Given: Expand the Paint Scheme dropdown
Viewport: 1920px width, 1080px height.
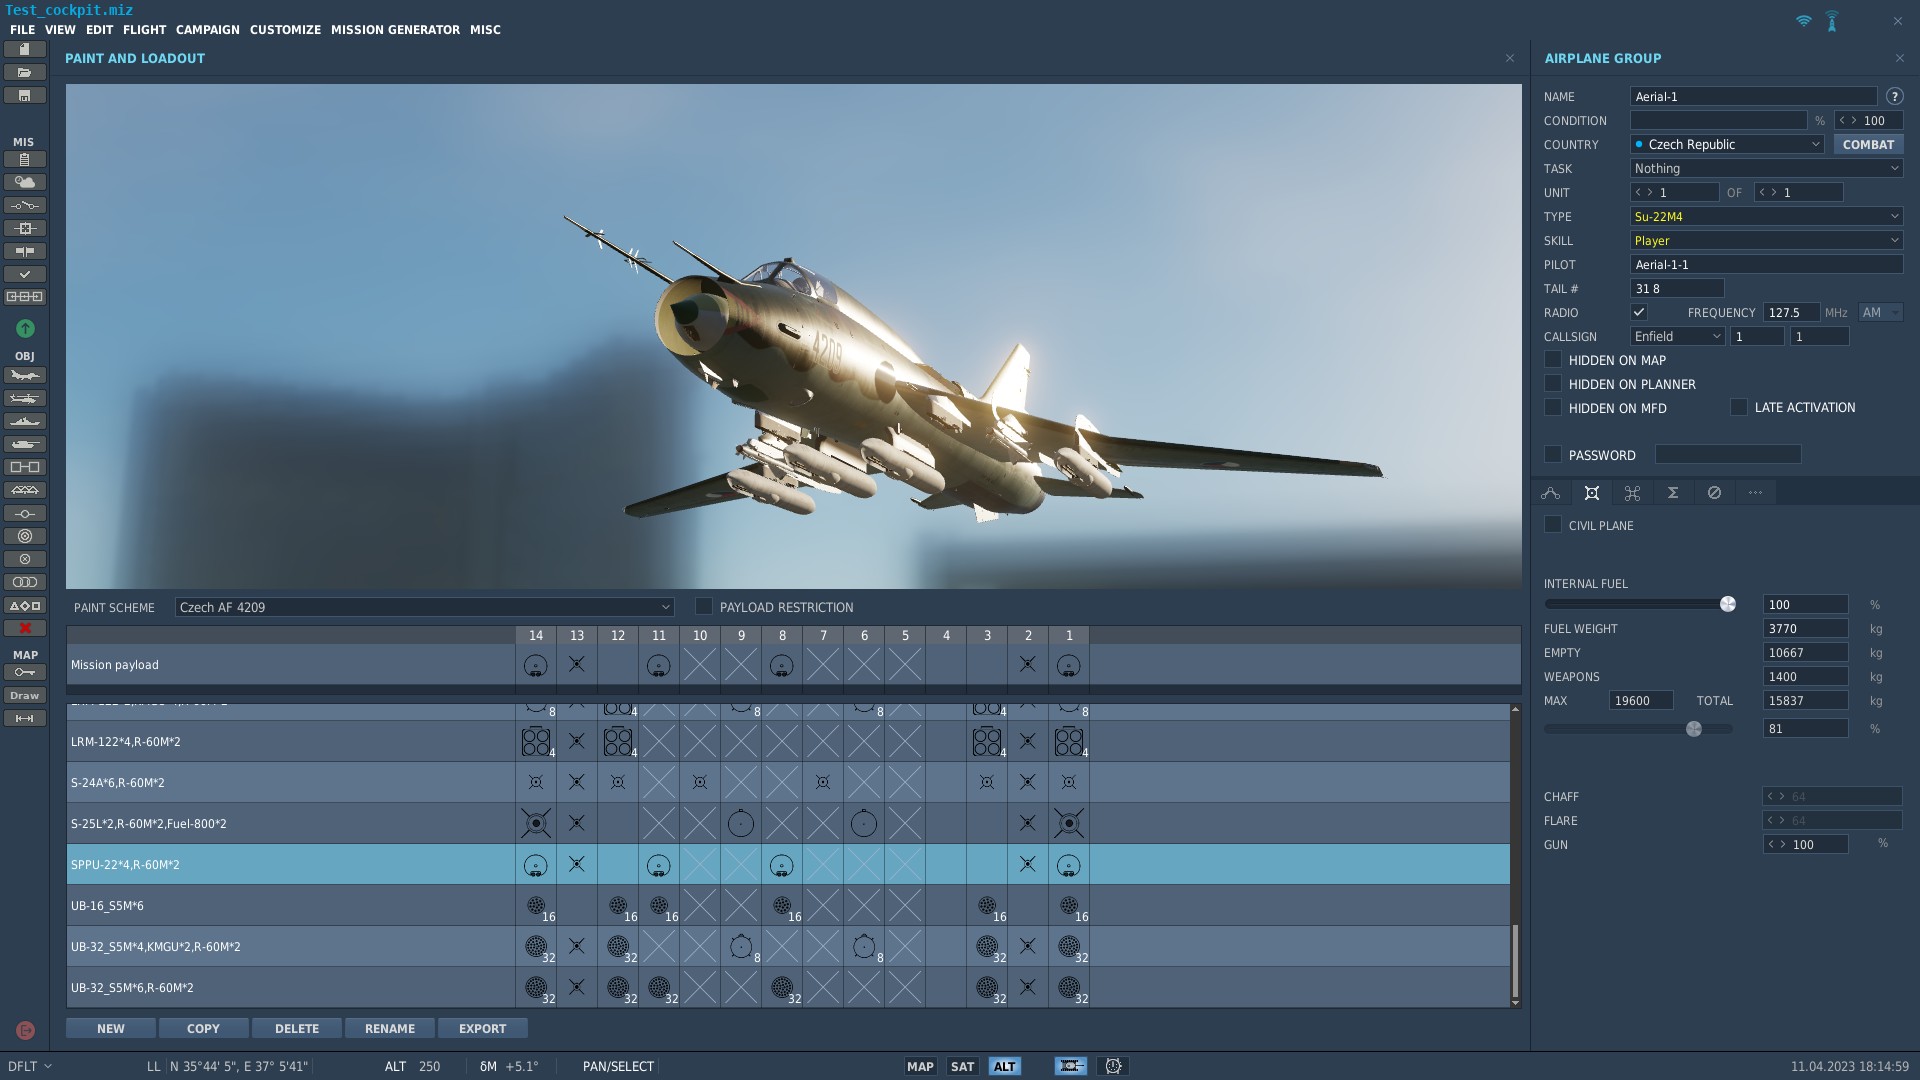Looking at the screenshot, I should click(x=424, y=607).
